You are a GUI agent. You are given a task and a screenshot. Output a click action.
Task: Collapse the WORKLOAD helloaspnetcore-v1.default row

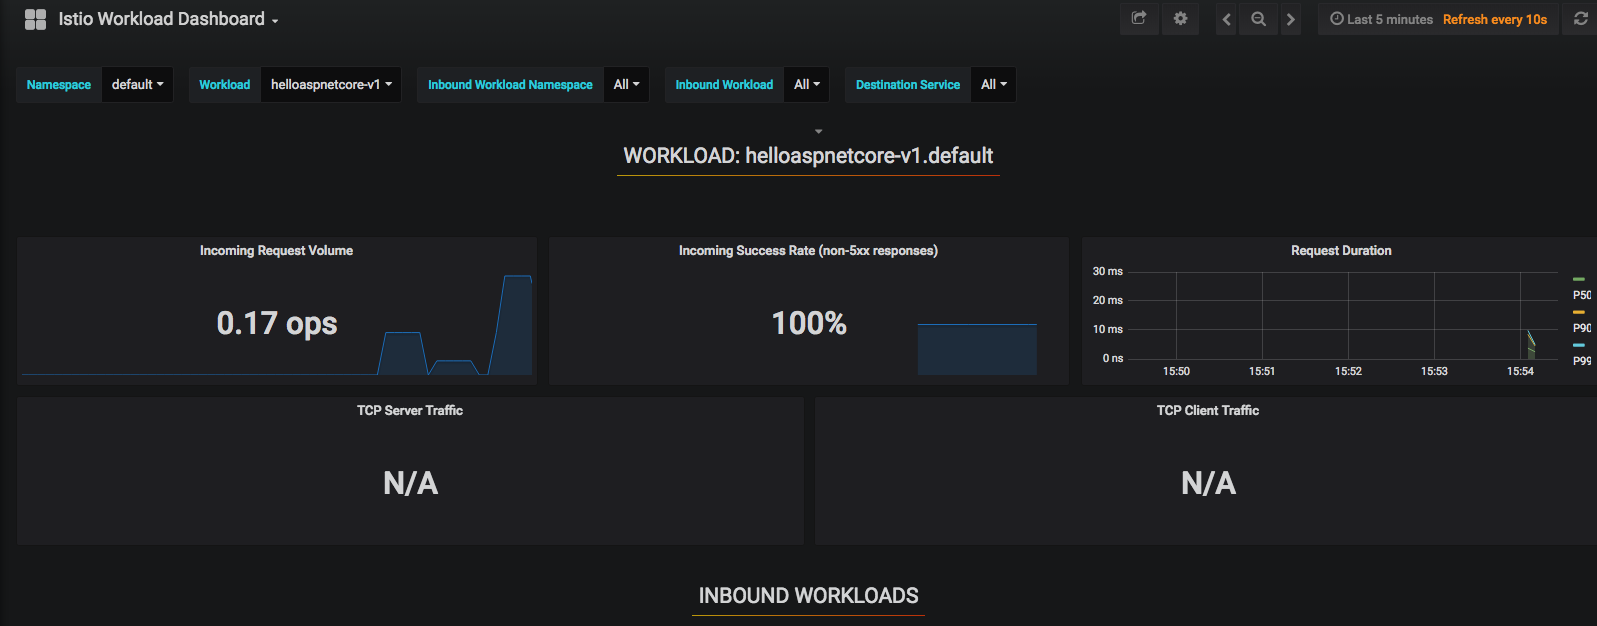[808, 156]
